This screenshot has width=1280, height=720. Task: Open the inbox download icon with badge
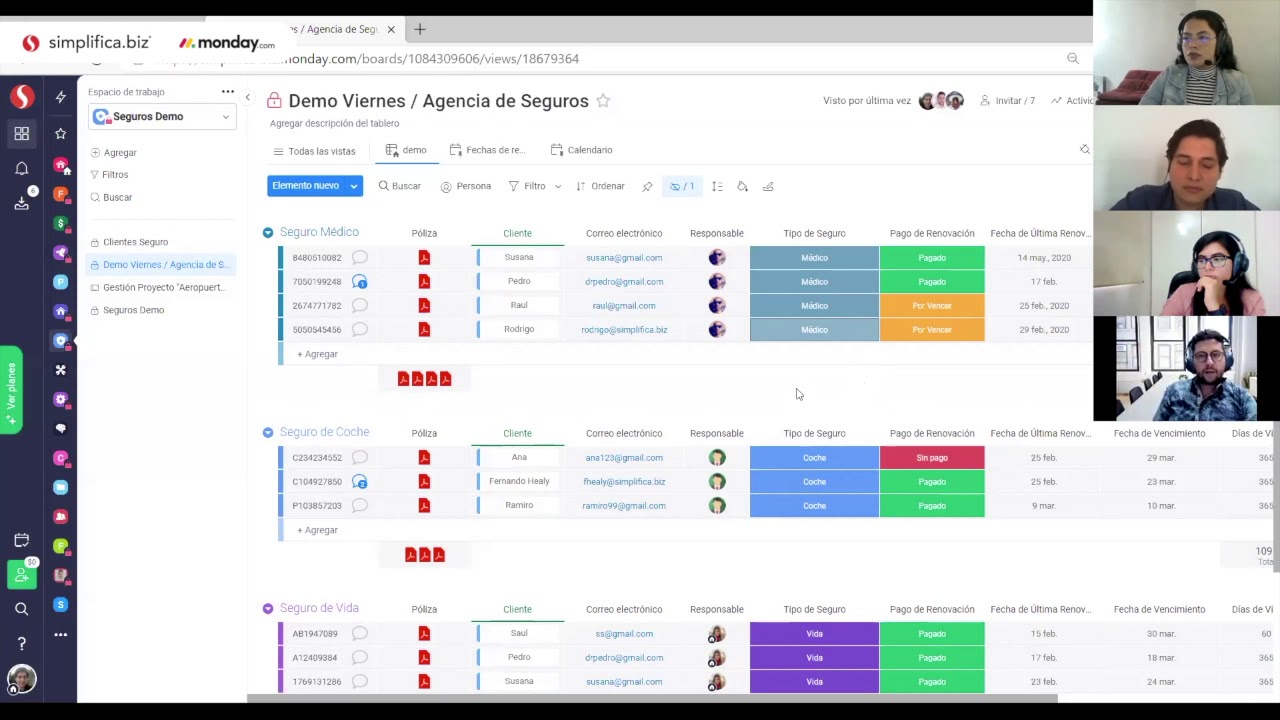click(x=22, y=203)
